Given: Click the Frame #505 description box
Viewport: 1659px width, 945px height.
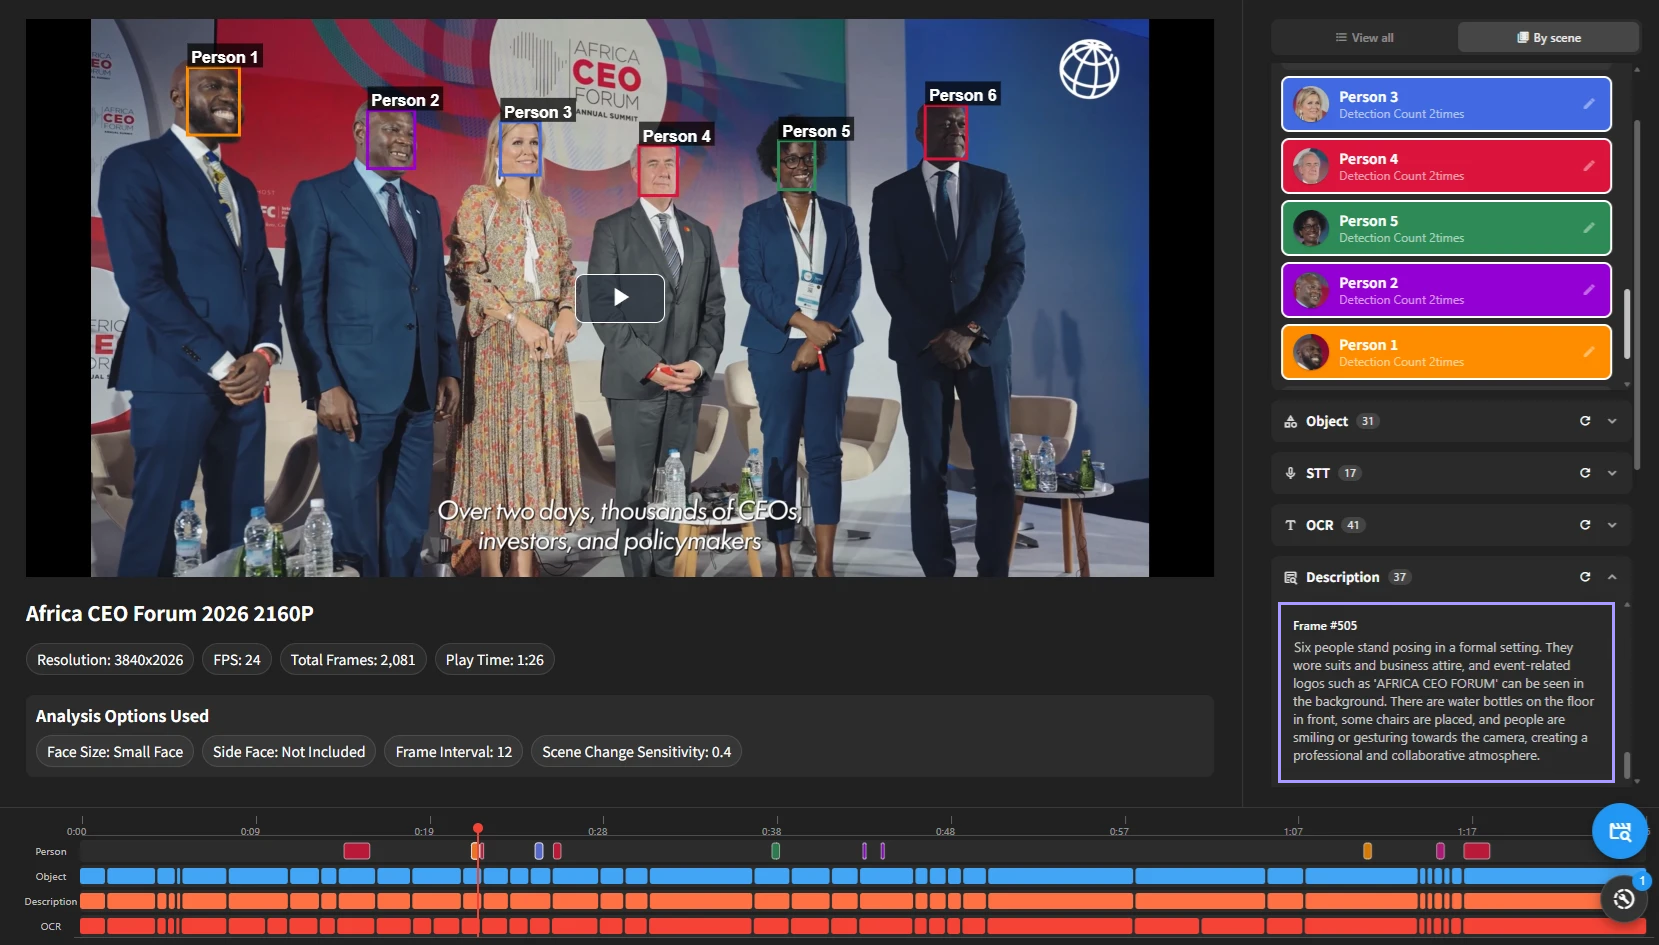Looking at the screenshot, I should [1446, 692].
